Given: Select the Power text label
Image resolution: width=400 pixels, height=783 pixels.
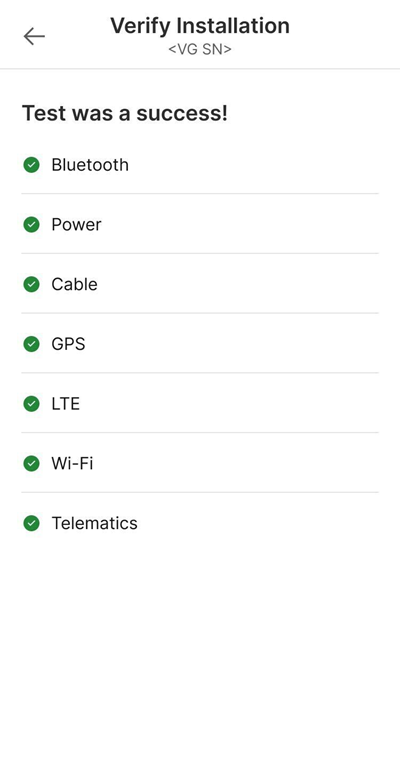Looking at the screenshot, I should tap(76, 225).
